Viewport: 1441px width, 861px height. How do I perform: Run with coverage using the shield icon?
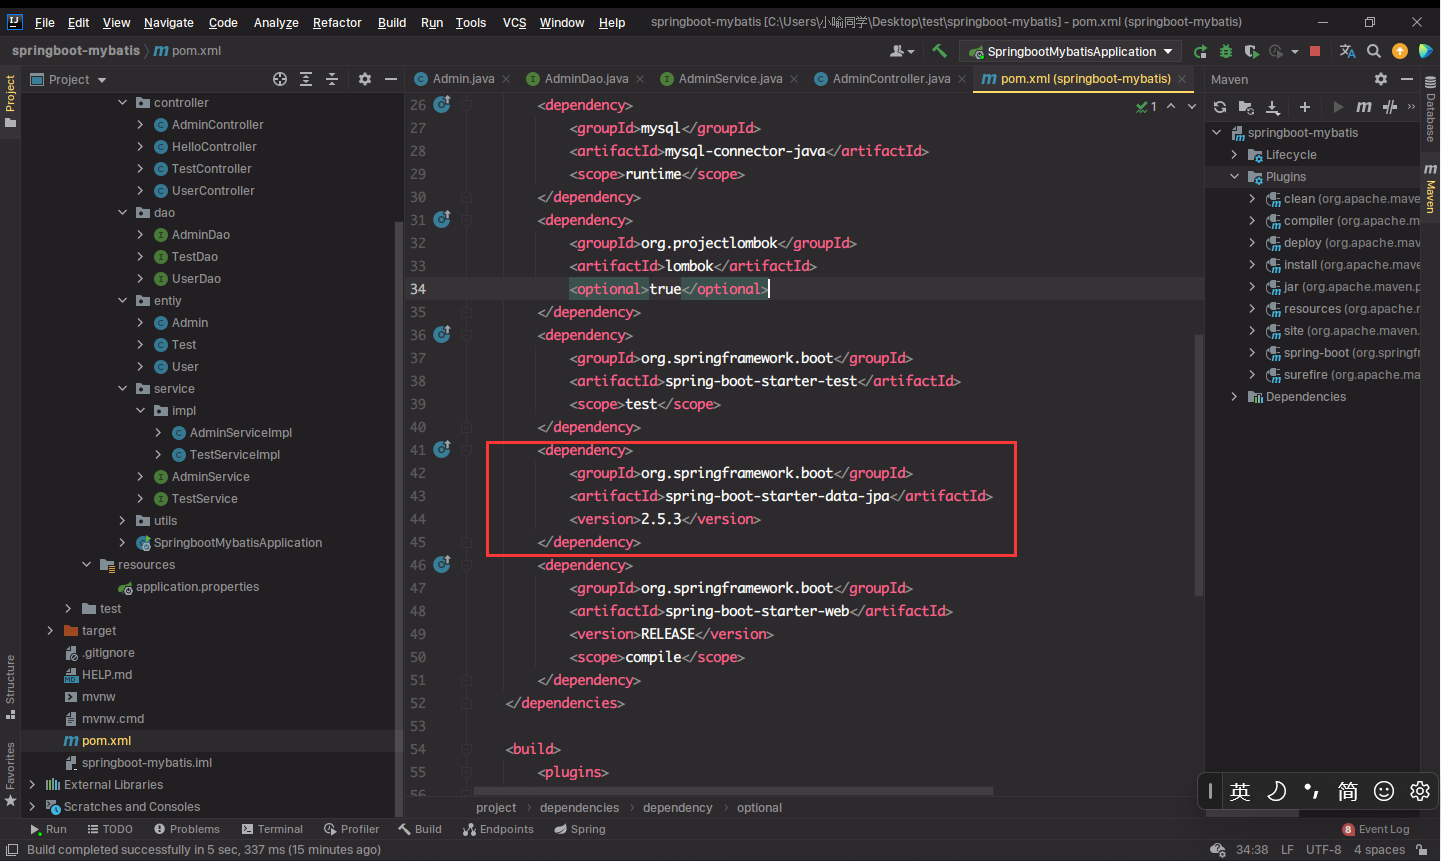1251,51
